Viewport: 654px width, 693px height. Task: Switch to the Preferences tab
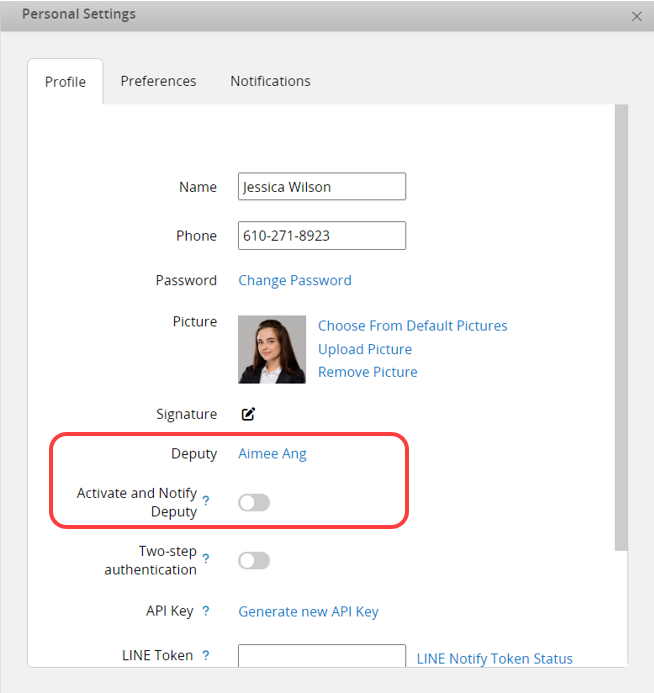[x=158, y=81]
